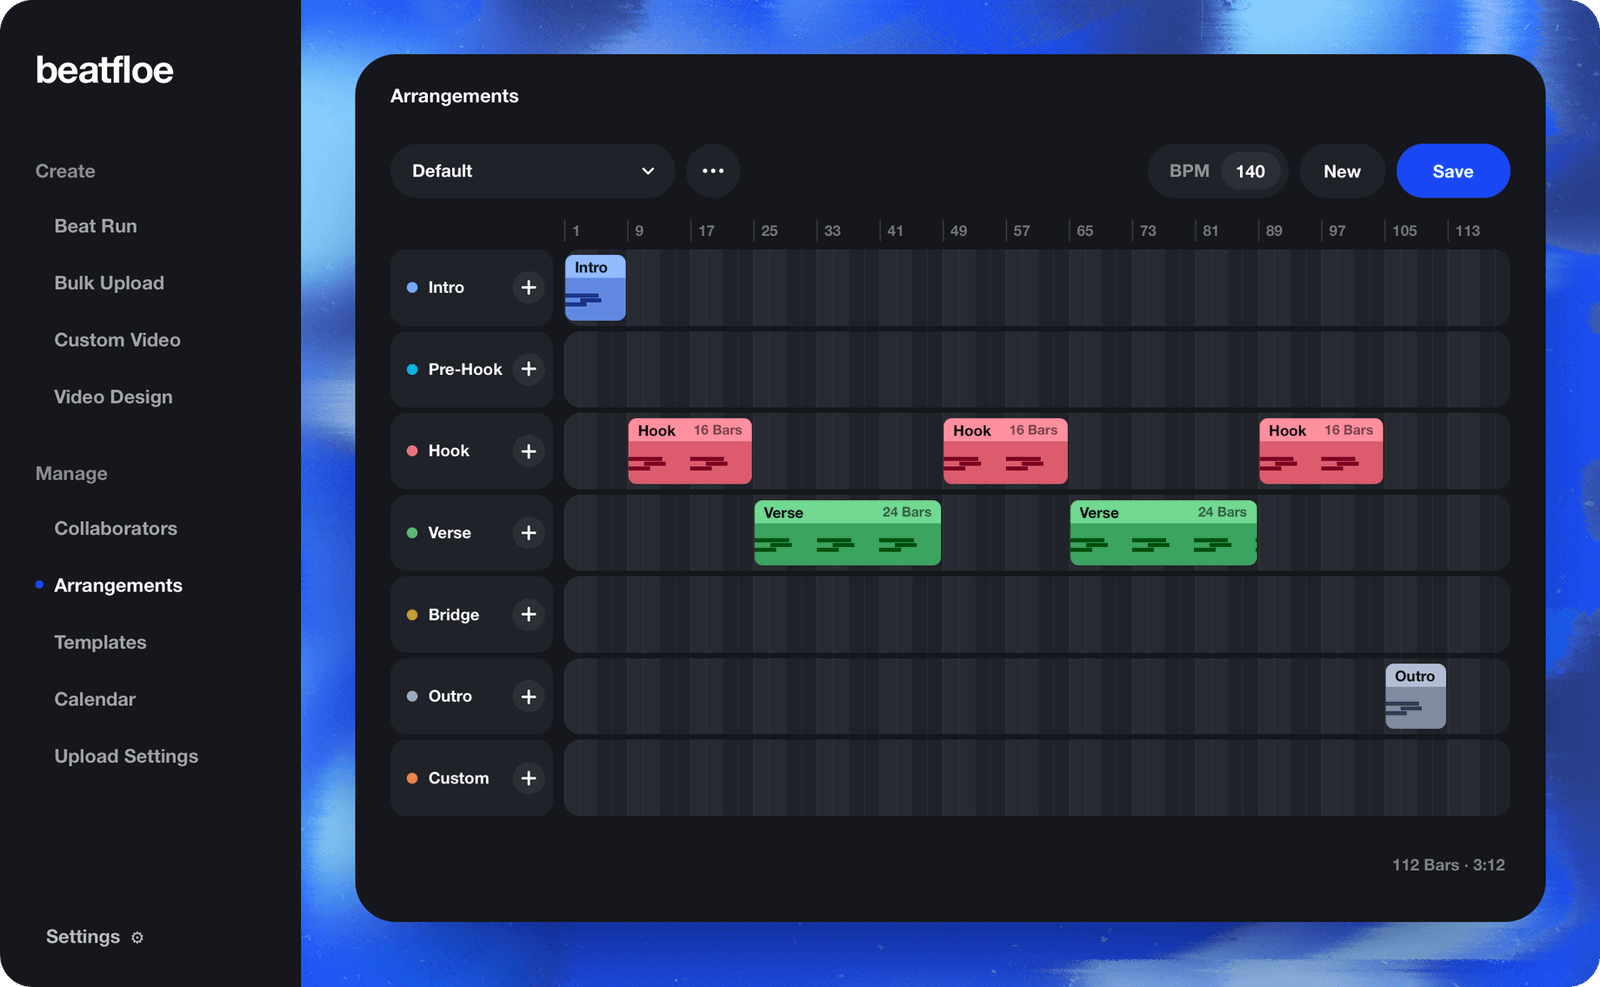The height and width of the screenshot is (987, 1600).
Task: Click bar 57 on the ruler
Action: [1021, 231]
